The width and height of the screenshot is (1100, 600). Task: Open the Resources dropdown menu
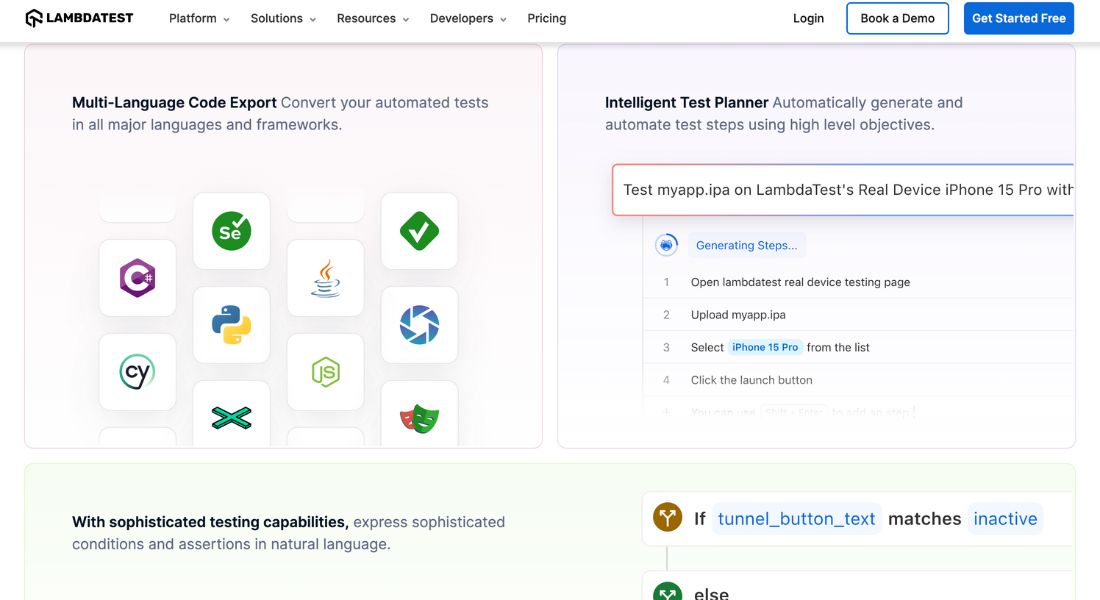pos(373,18)
